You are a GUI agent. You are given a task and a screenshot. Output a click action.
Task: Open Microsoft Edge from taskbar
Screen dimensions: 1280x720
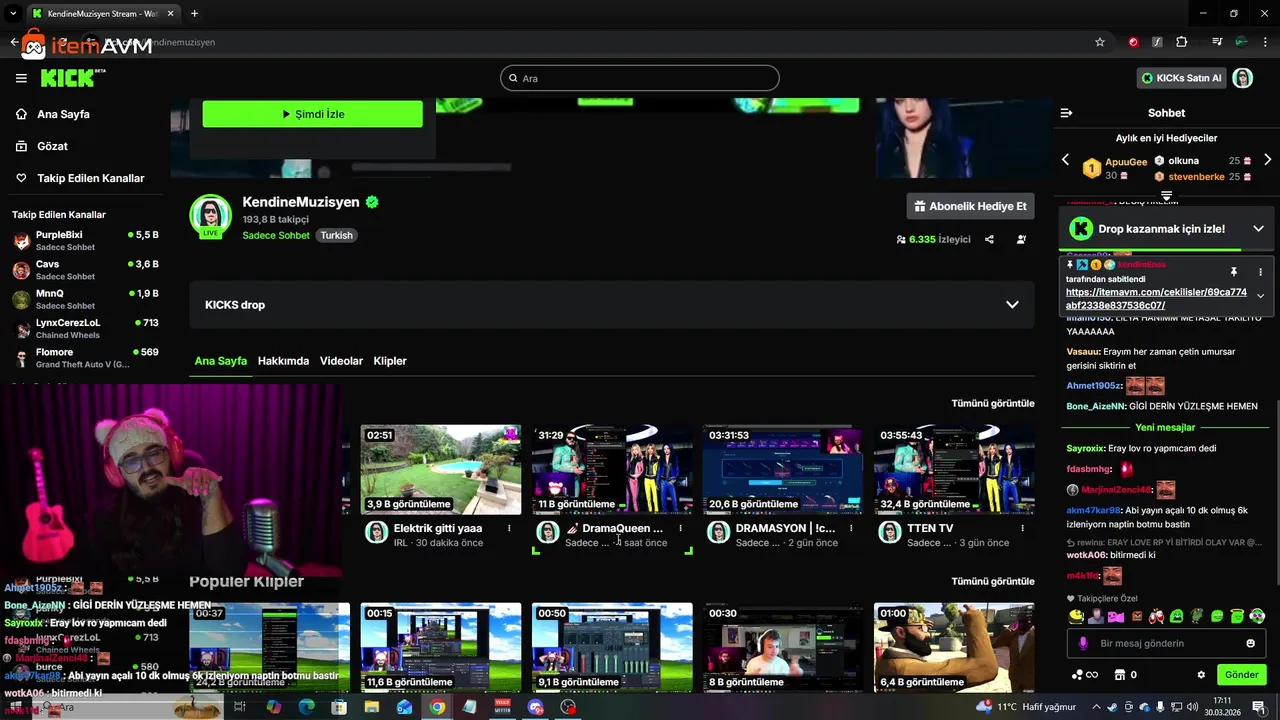306,707
